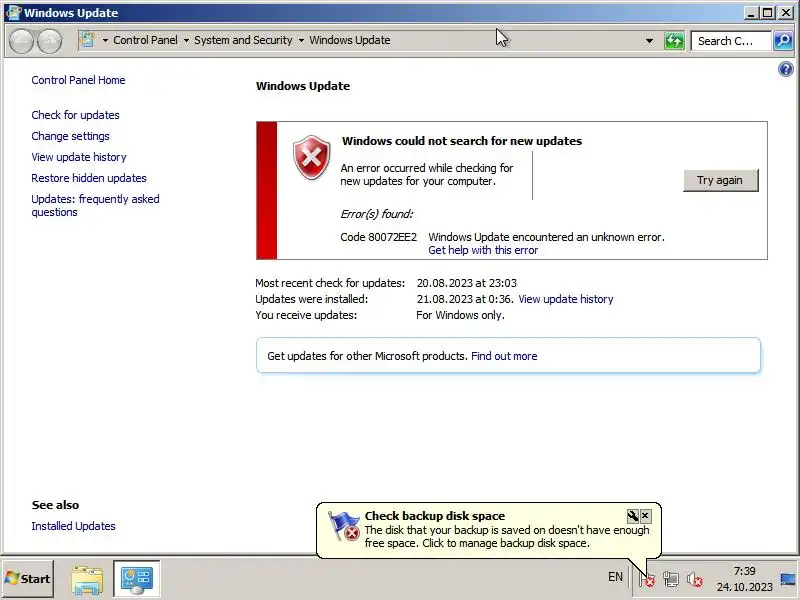
Task: Open the blue Help question mark
Action: (x=786, y=69)
